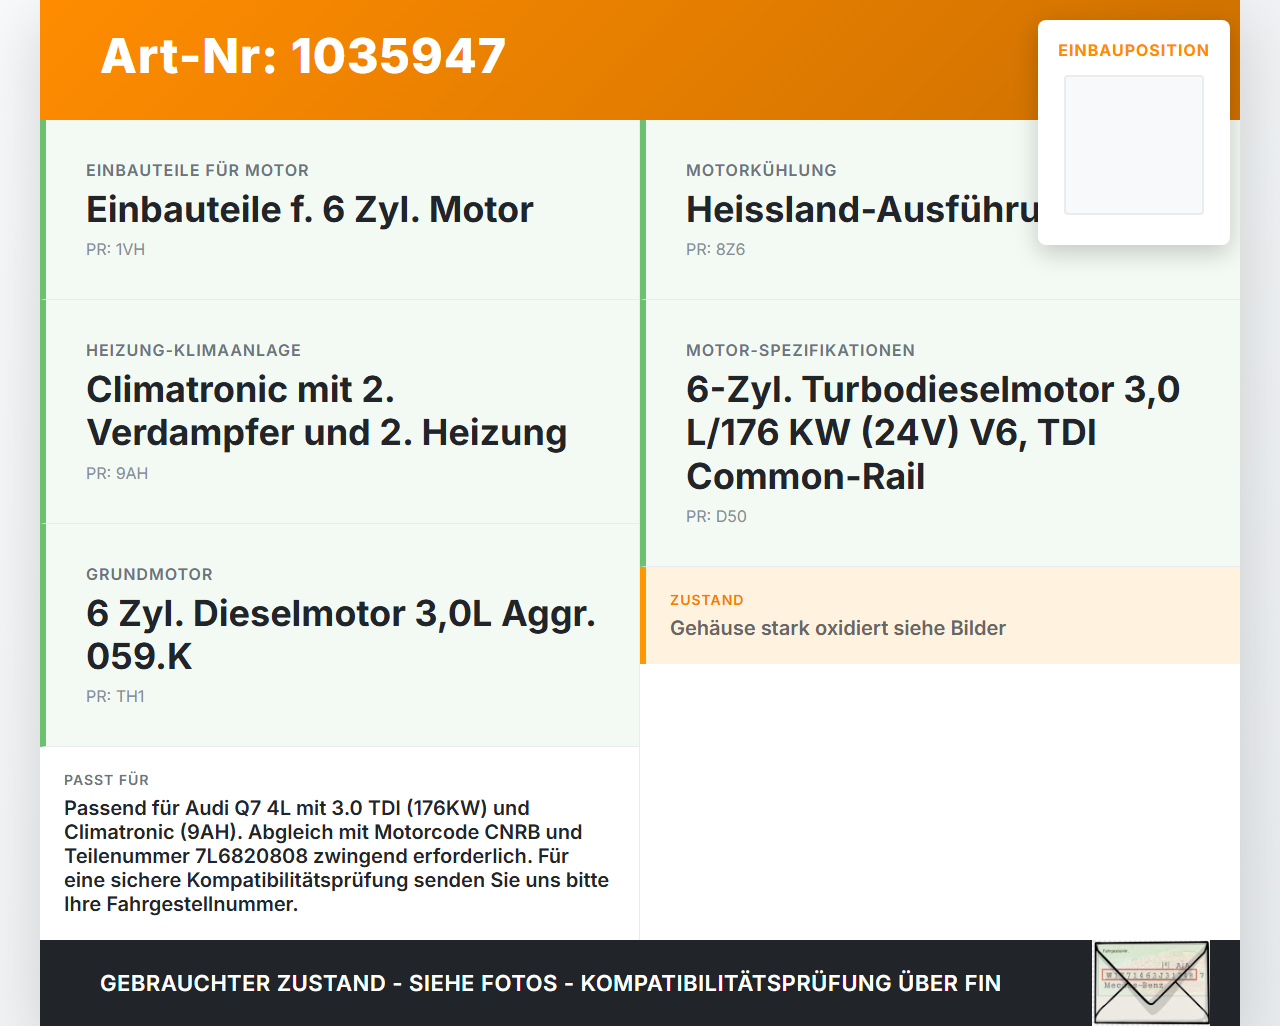The width and height of the screenshot is (1280, 1026).
Task: Click the PR: TH1 code
Action: click(115, 696)
